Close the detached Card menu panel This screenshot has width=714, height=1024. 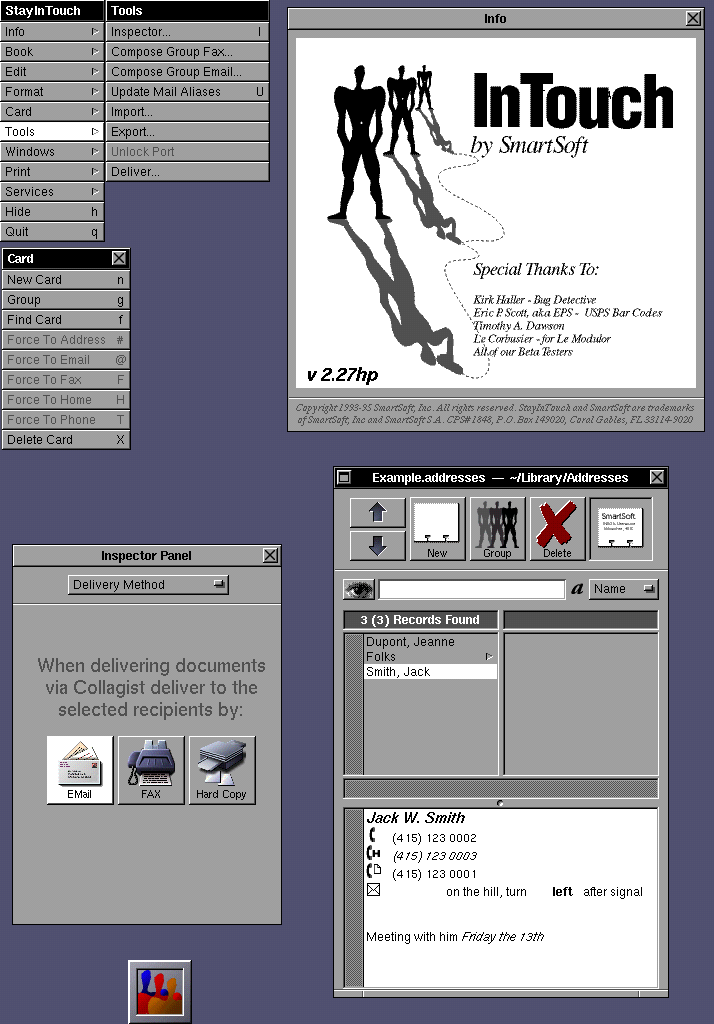(119, 258)
